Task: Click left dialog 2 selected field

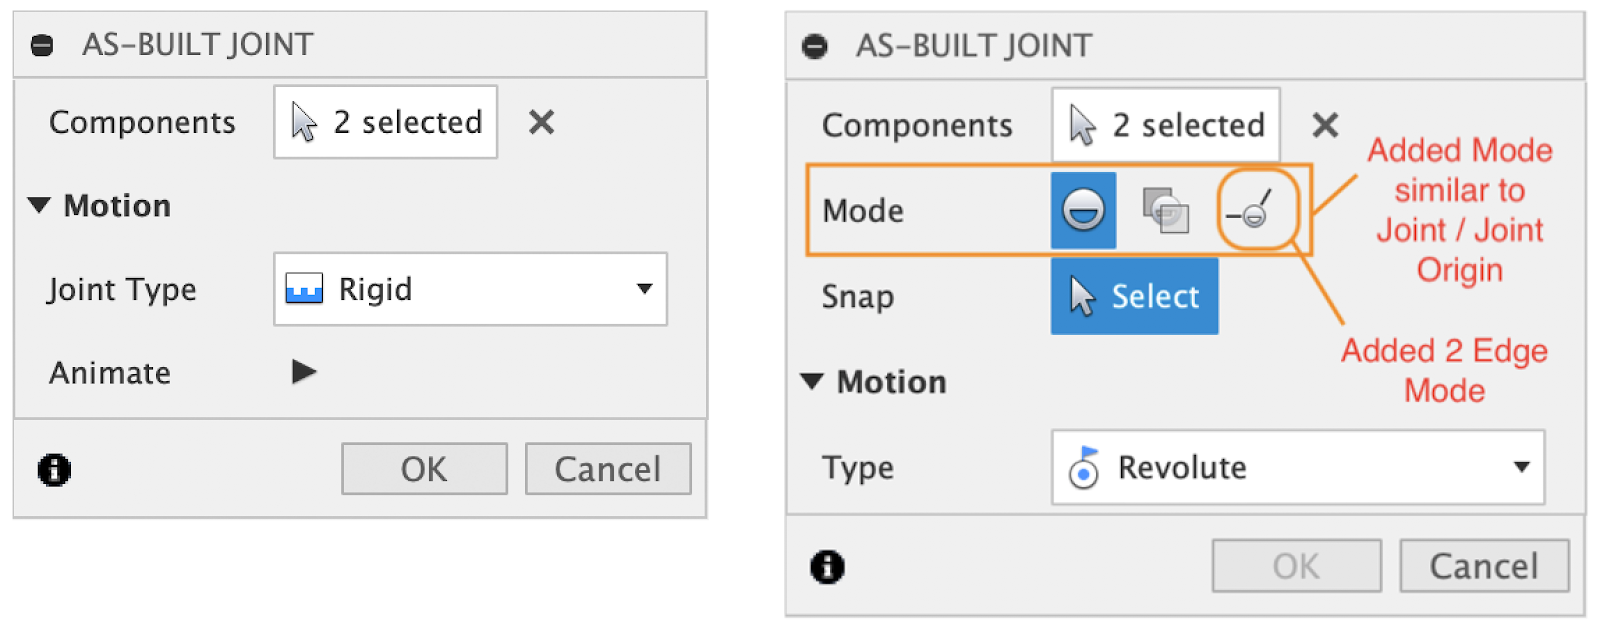Action: (385, 122)
